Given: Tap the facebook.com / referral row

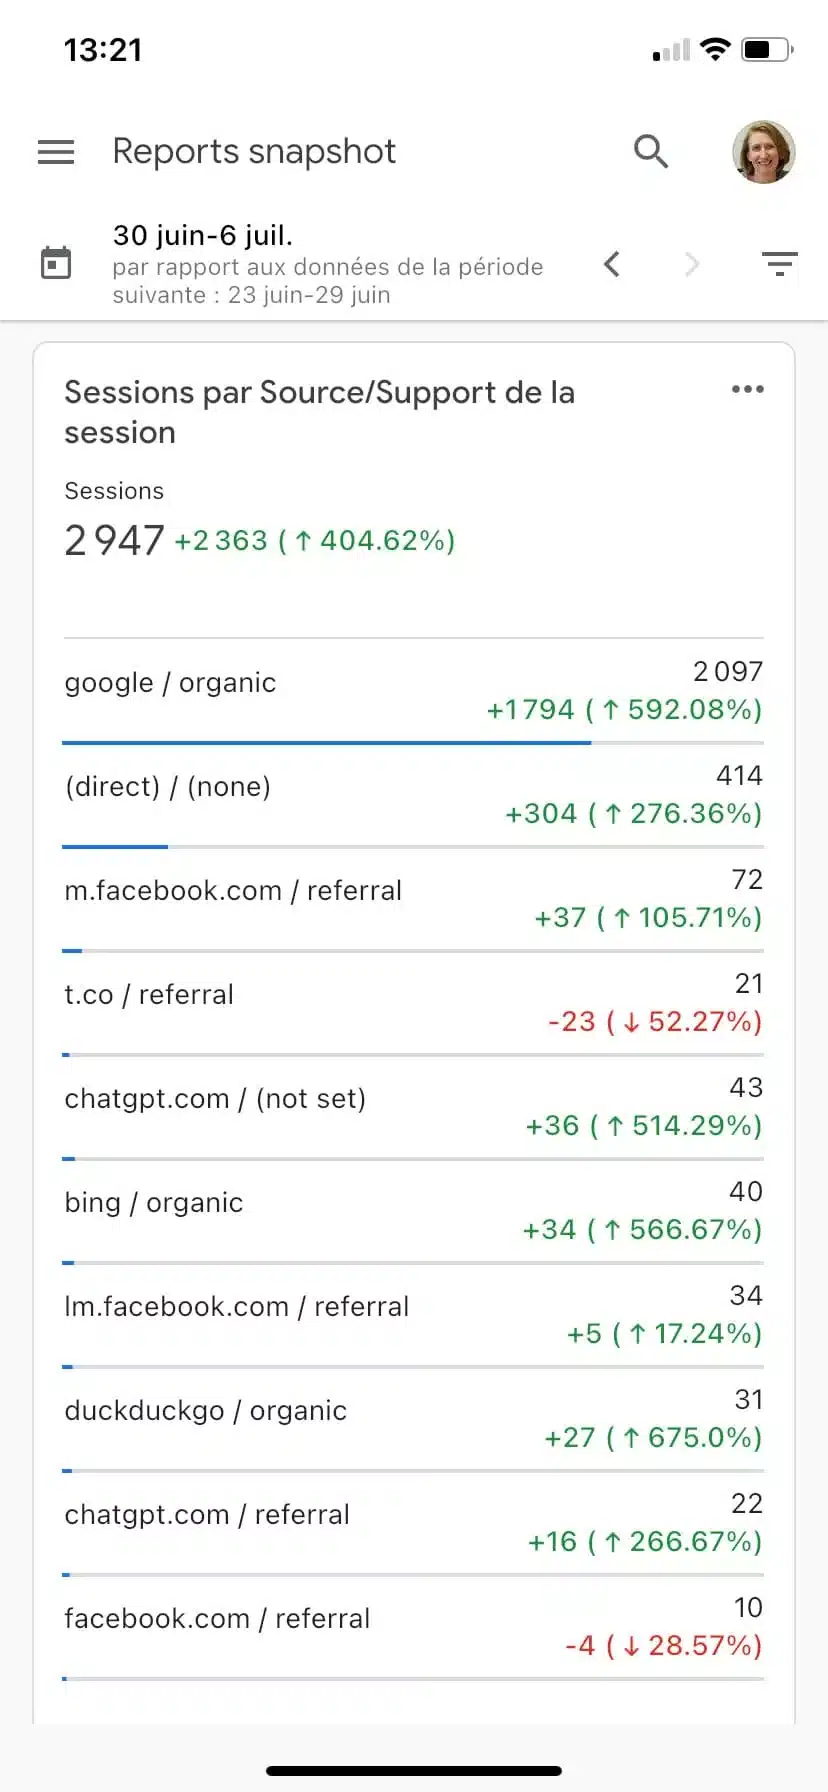Looking at the screenshot, I should 414,1628.
